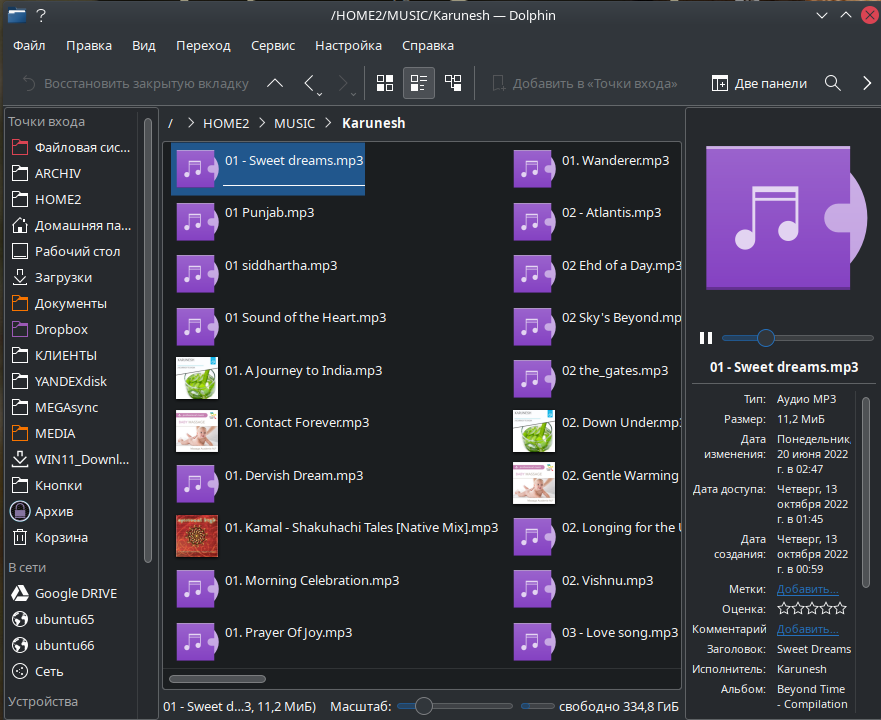Screen dimensions: 881x720
Task: Open the Правка menu
Action: [x=89, y=46]
